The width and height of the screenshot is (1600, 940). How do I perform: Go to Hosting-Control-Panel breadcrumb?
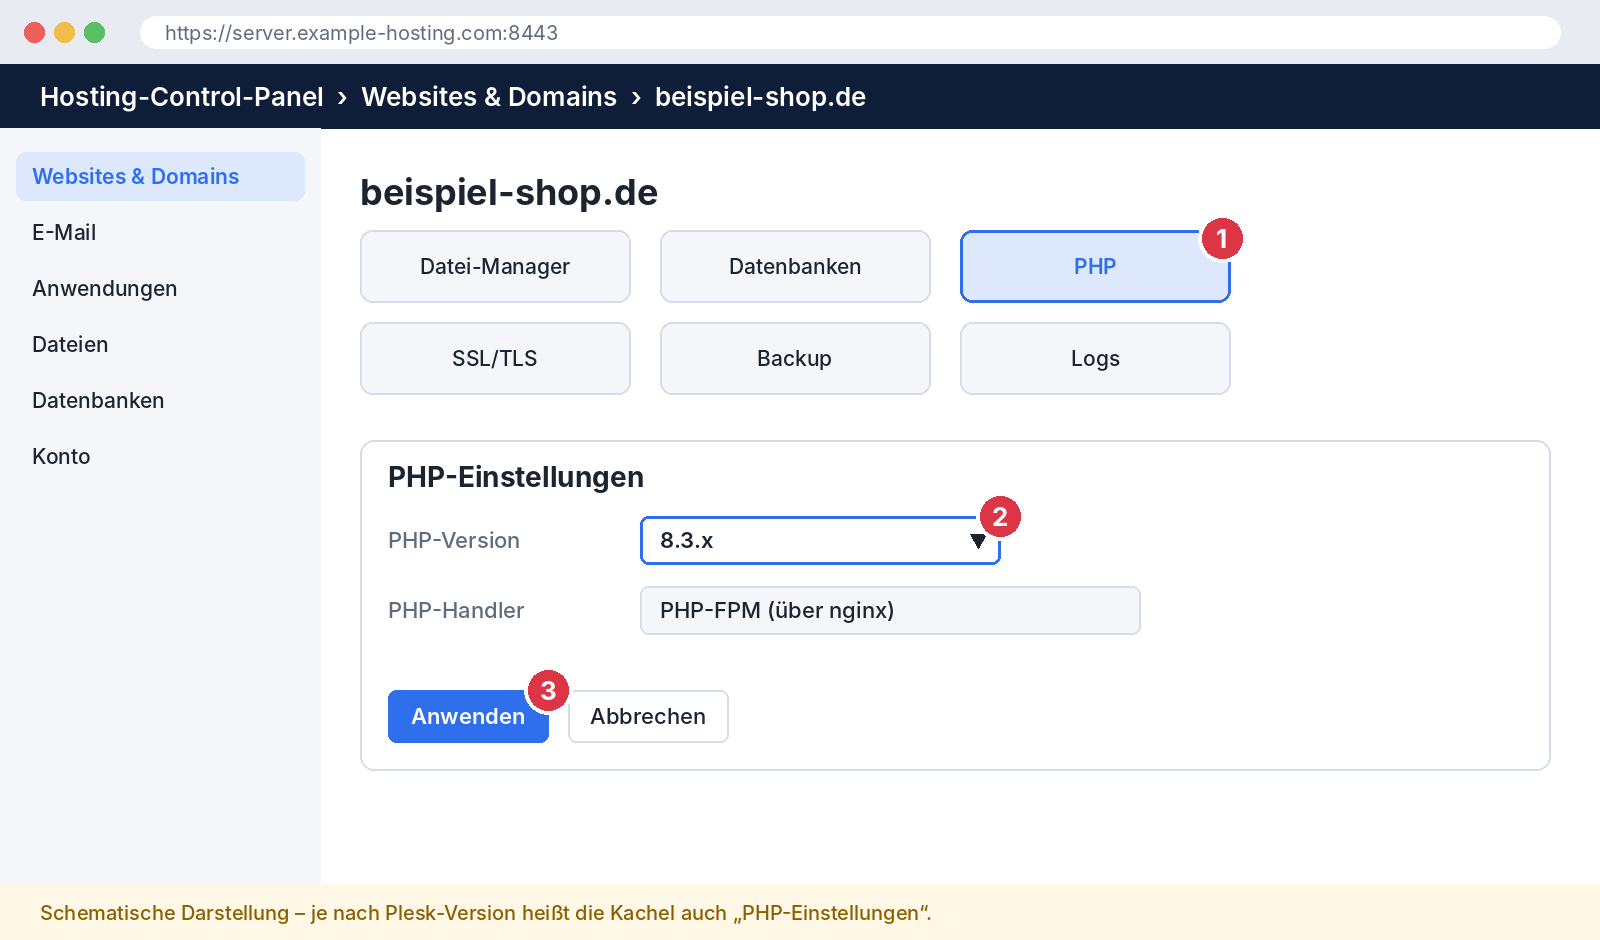pyautogui.click(x=181, y=97)
